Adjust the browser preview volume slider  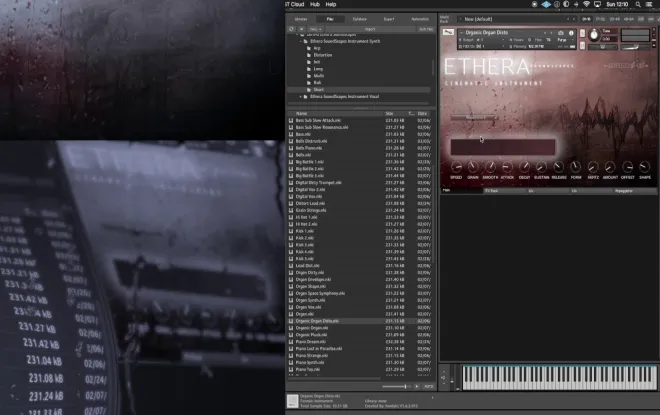click(x=397, y=386)
